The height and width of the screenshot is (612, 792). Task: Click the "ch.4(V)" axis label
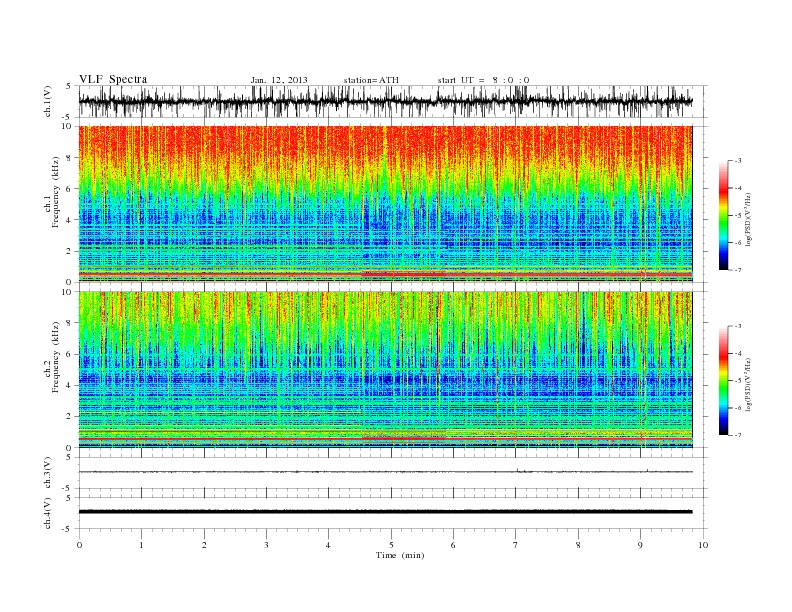48,513
